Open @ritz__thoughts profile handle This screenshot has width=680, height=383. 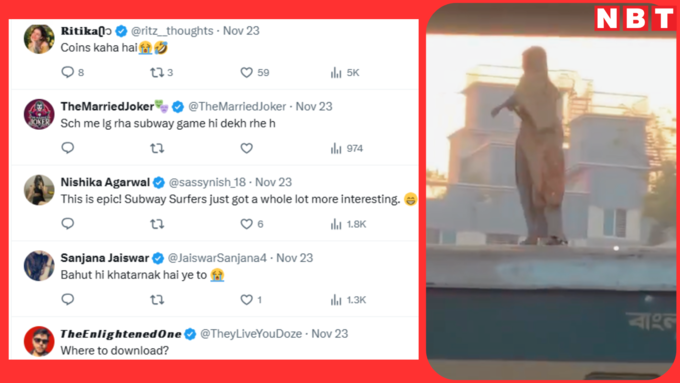pyautogui.click(x=172, y=31)
